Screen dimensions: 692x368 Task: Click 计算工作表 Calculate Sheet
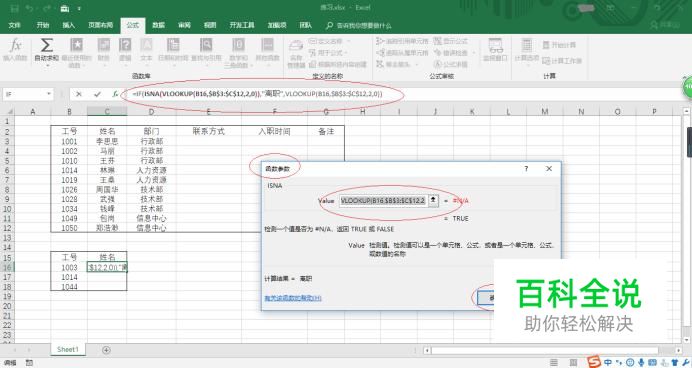click(x=562, y=60)
